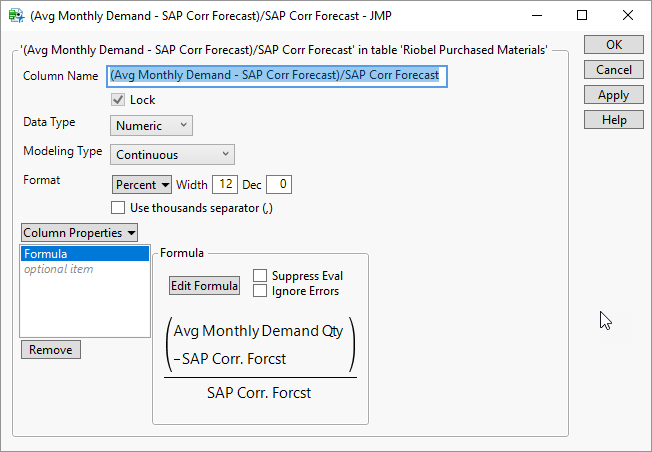
Task: Click the Cancel button
Action: click(613, 70)
